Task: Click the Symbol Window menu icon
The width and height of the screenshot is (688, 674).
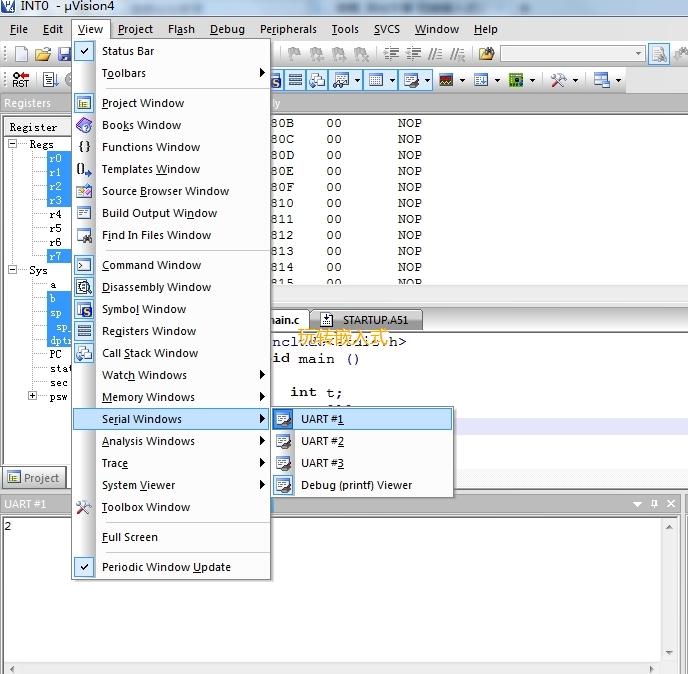Action: pyautogui.click(x=84, y=309)
